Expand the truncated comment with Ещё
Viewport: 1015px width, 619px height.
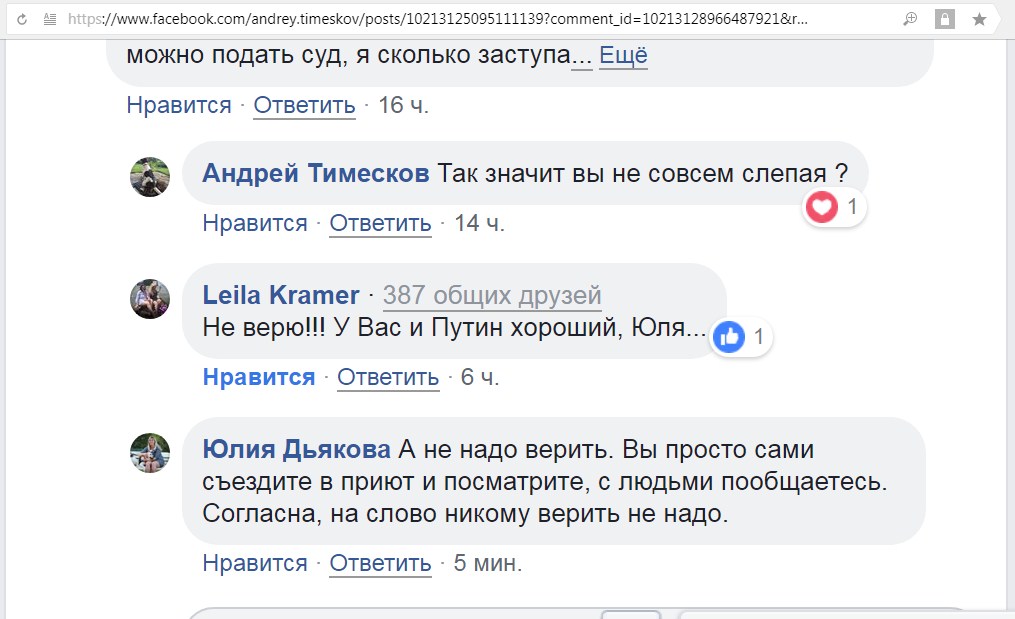tap(623, 56)
